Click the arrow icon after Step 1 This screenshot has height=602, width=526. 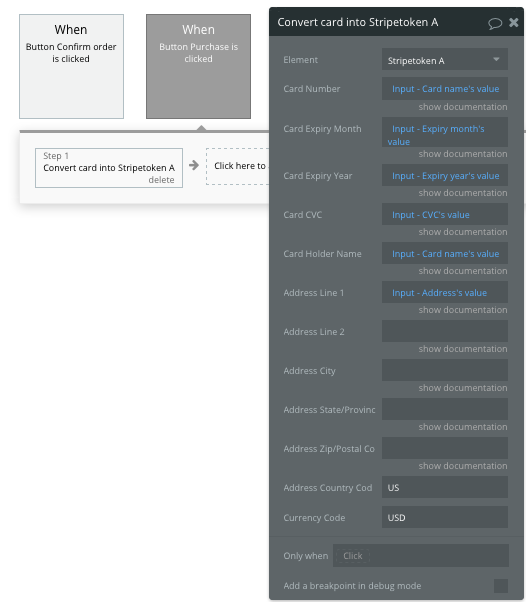pyautogui.click(x=194, y=165)
